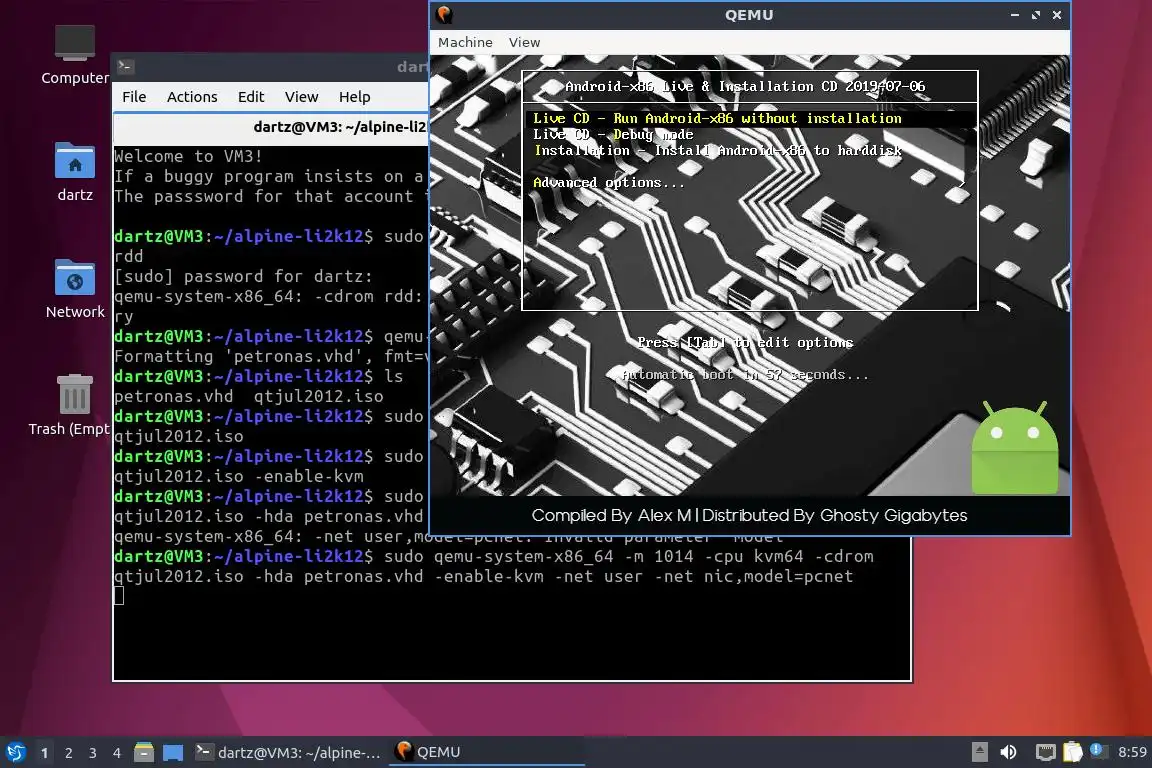Open the View menu in terminal window
This screenshot has height=768, width=1152.
tap(301, 97)
